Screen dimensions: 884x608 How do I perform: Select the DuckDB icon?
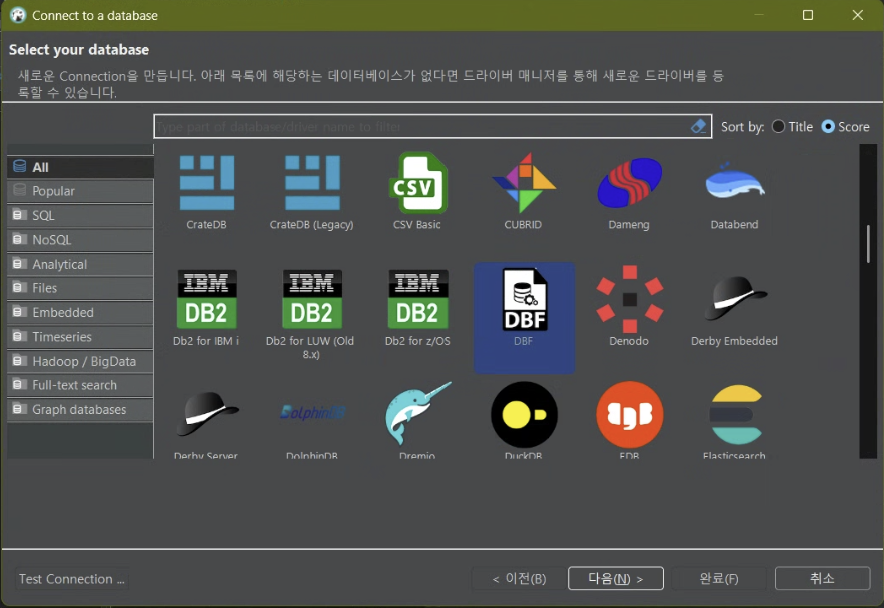[x=524, y=415]
